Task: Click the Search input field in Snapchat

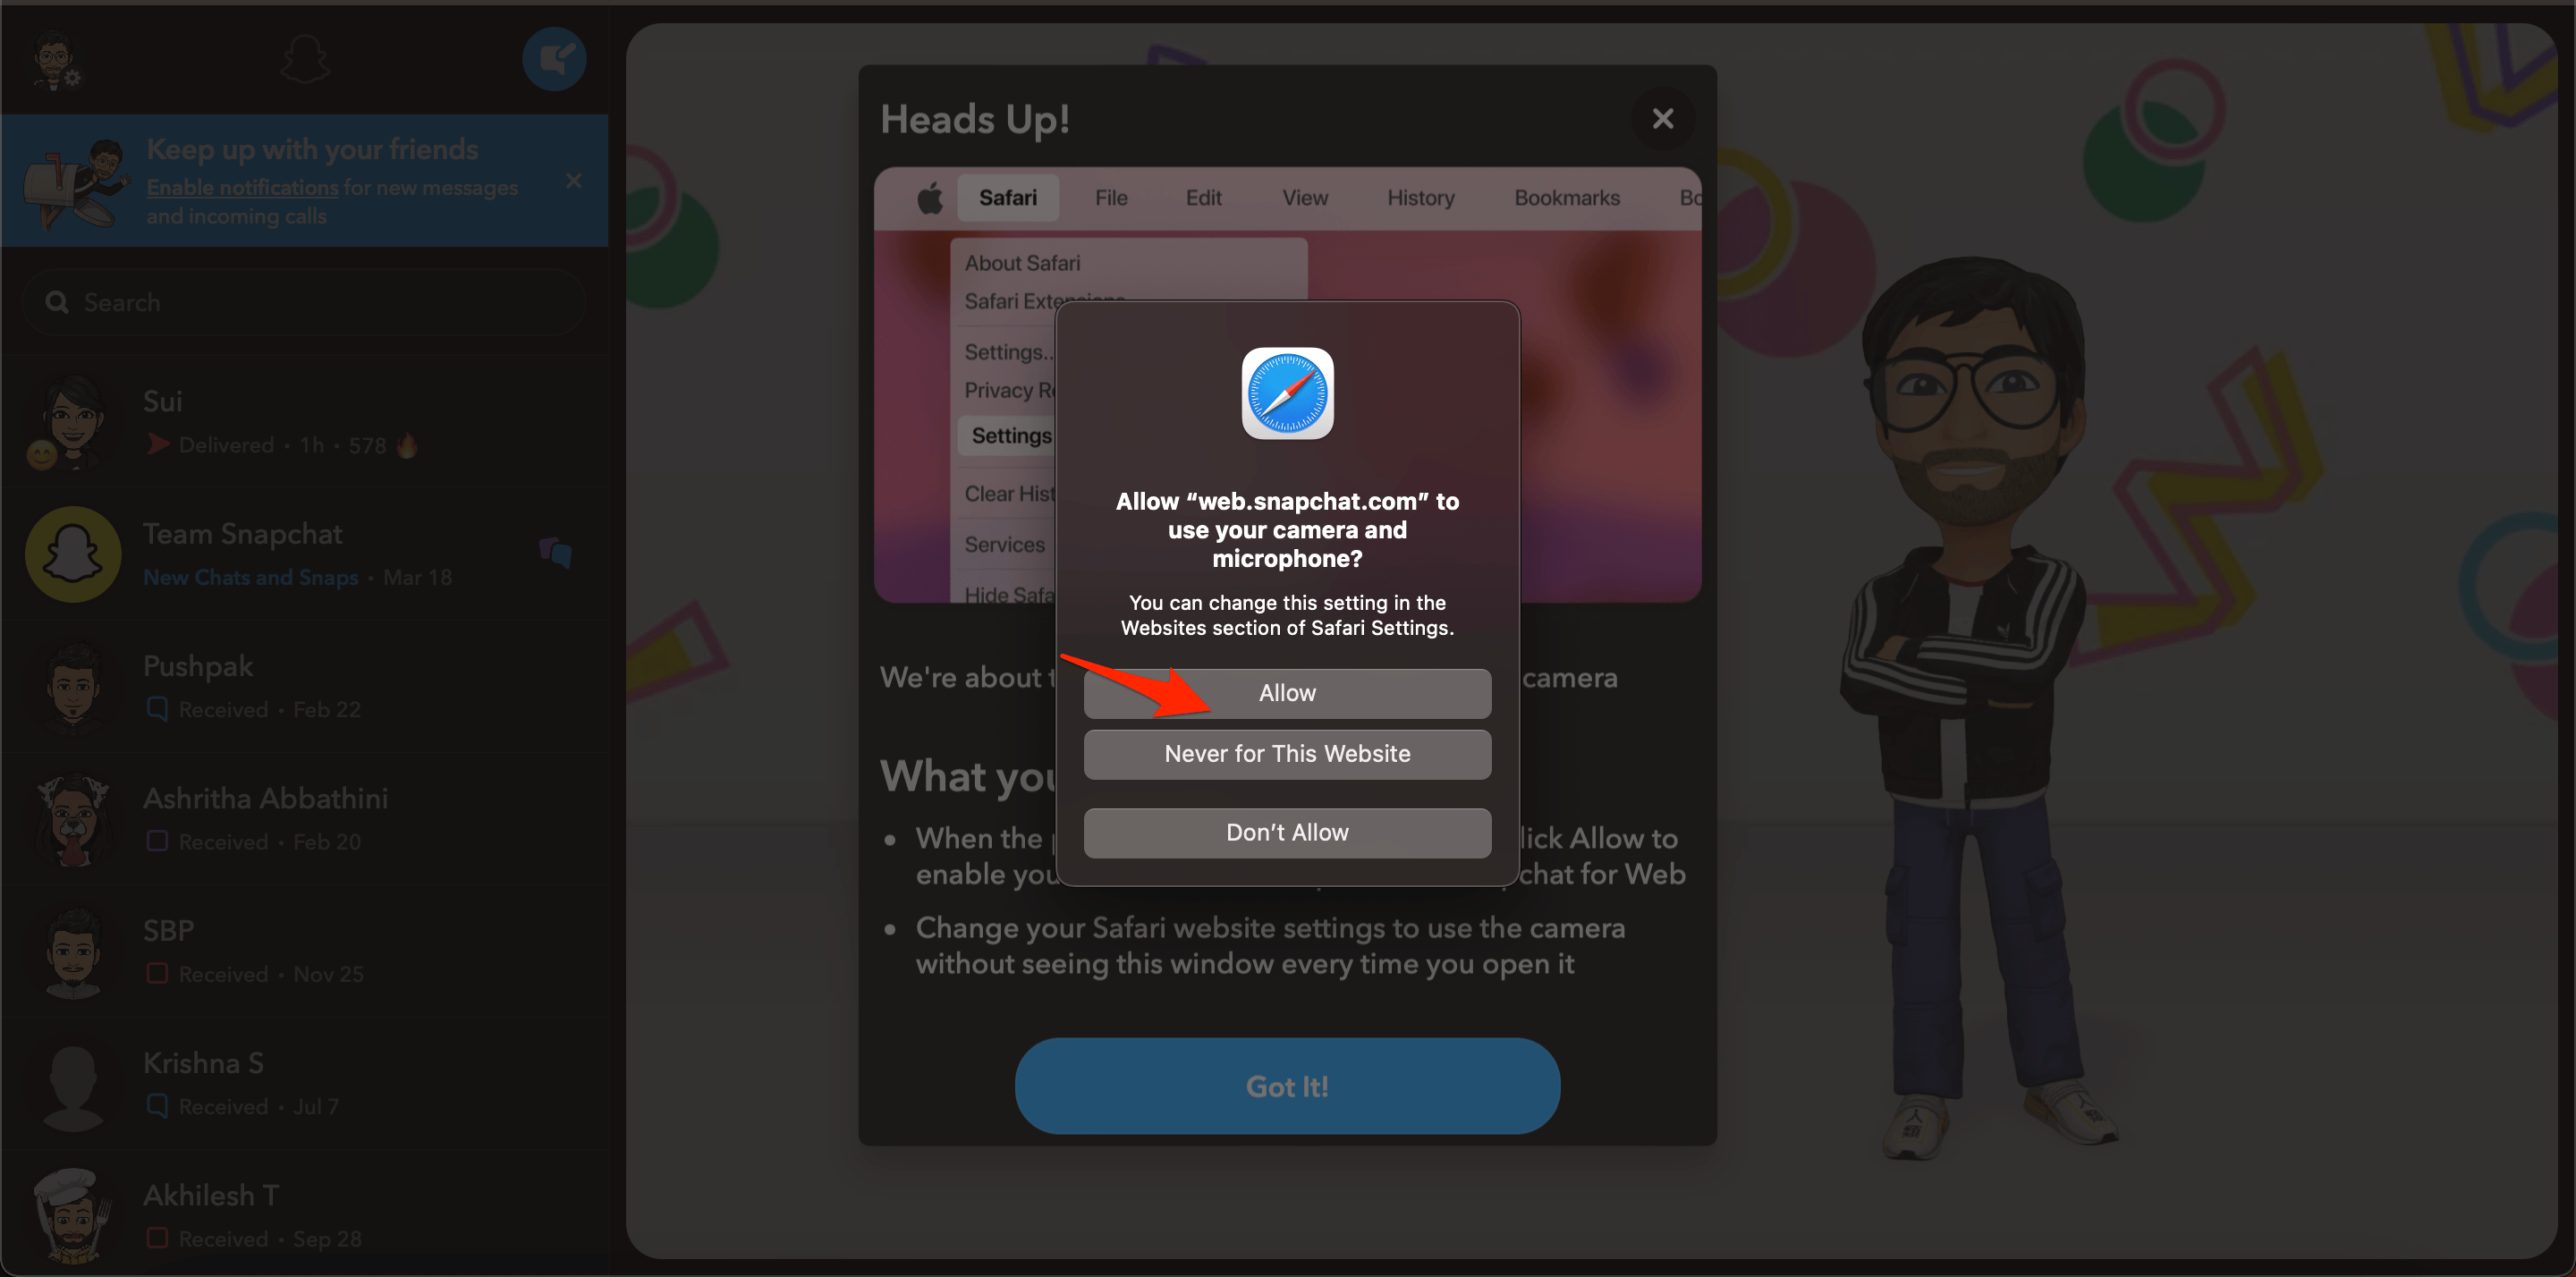Action: coord(304,300)
